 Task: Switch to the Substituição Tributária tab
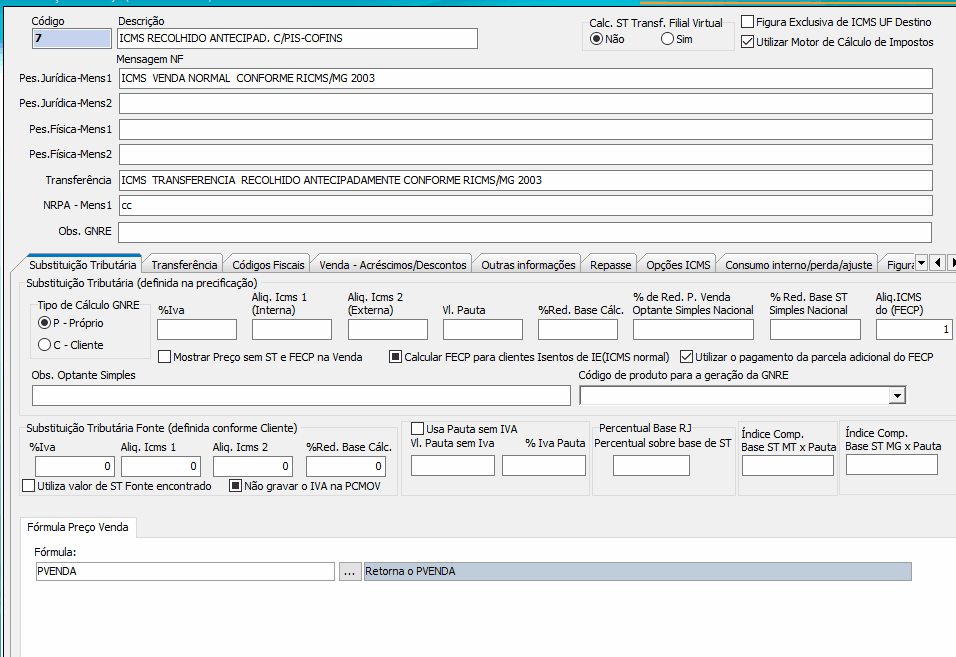pyautogui.click(x=82, y=265)
